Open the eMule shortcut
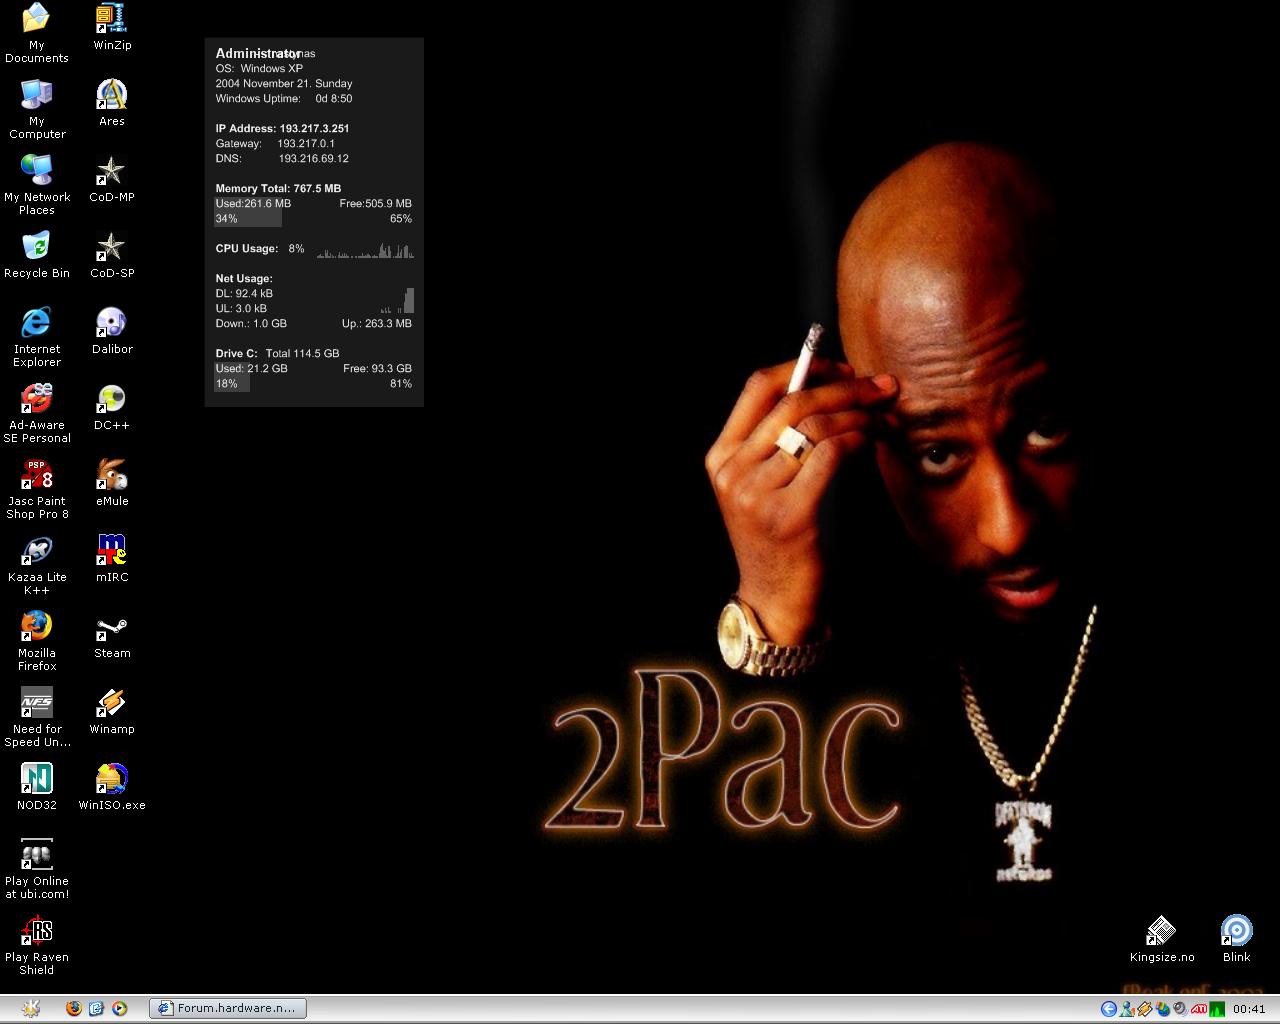Screen dimensions: 1280x1024 tap(112, 482)
